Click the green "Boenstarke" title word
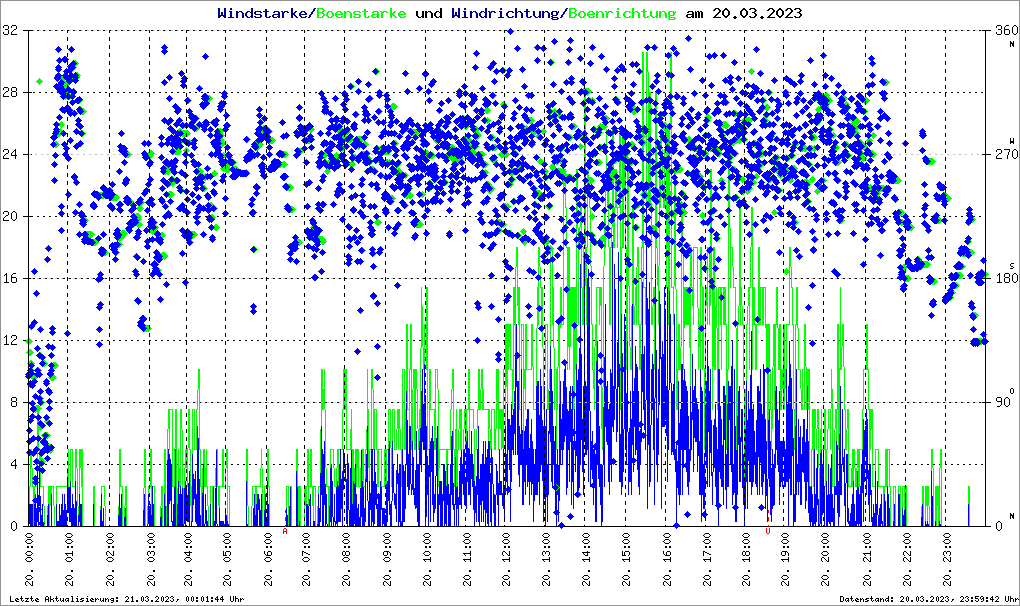The width and height of the screenshot is (1020, 606). click(x=362, y=14)
